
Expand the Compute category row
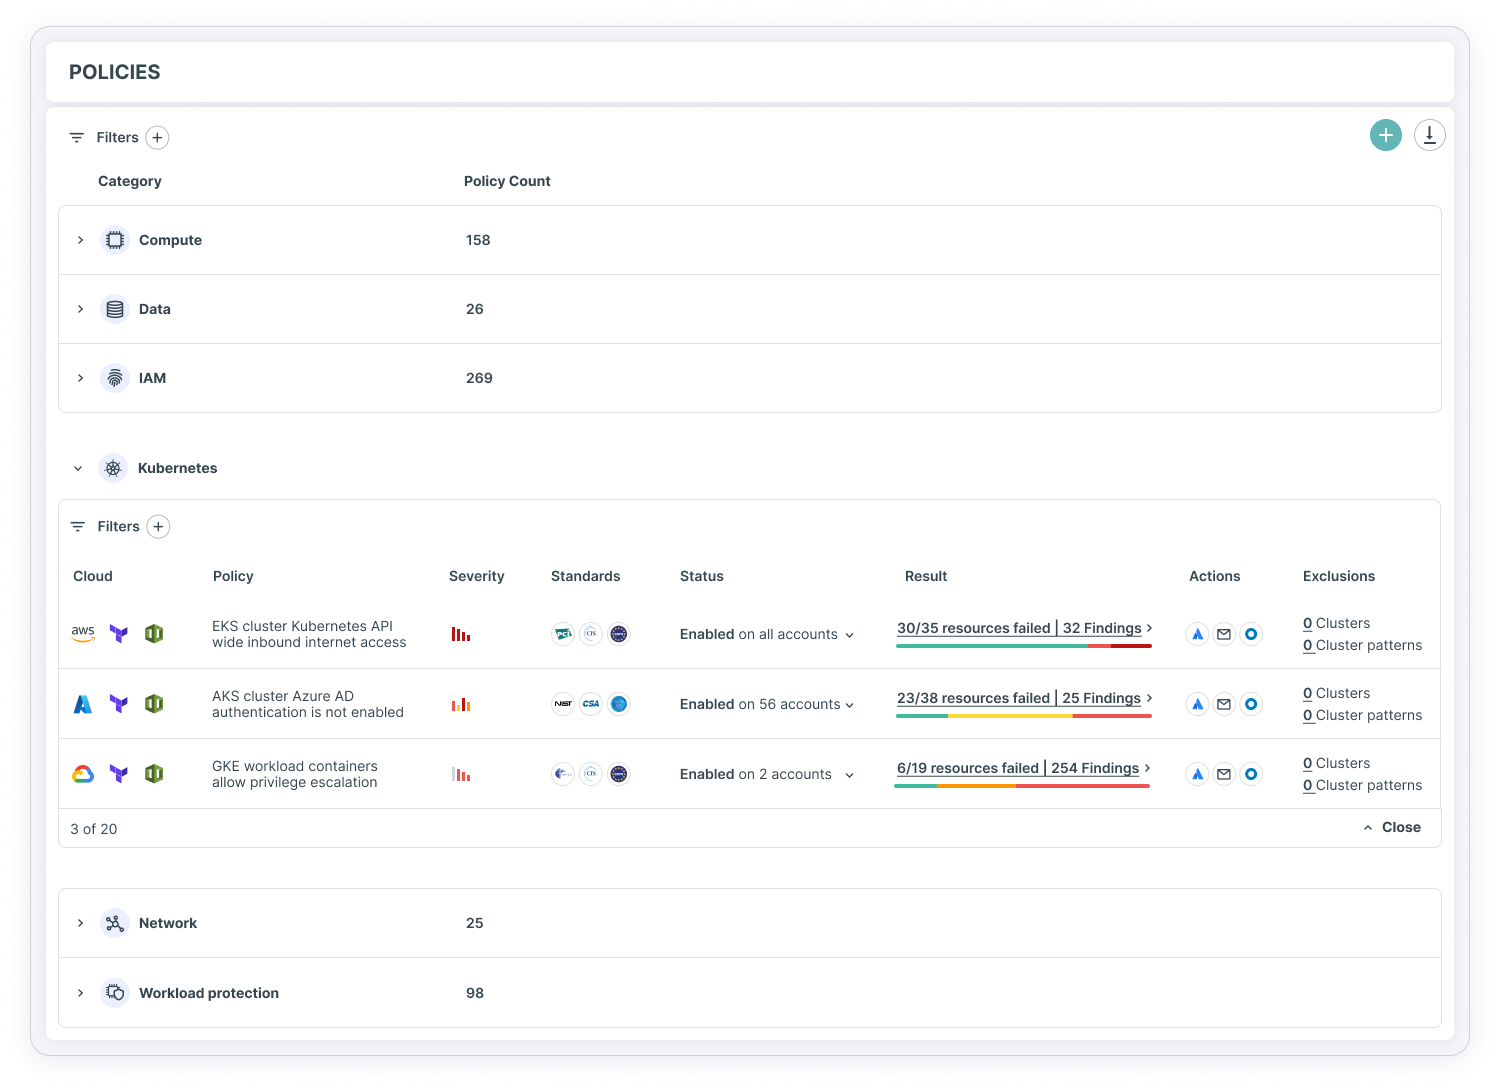[x=81, y=240]
